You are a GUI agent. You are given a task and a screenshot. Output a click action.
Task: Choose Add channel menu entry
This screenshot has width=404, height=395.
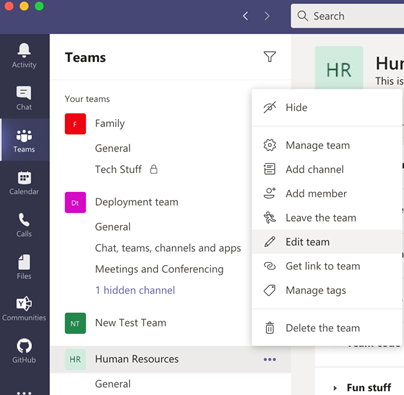327,169
